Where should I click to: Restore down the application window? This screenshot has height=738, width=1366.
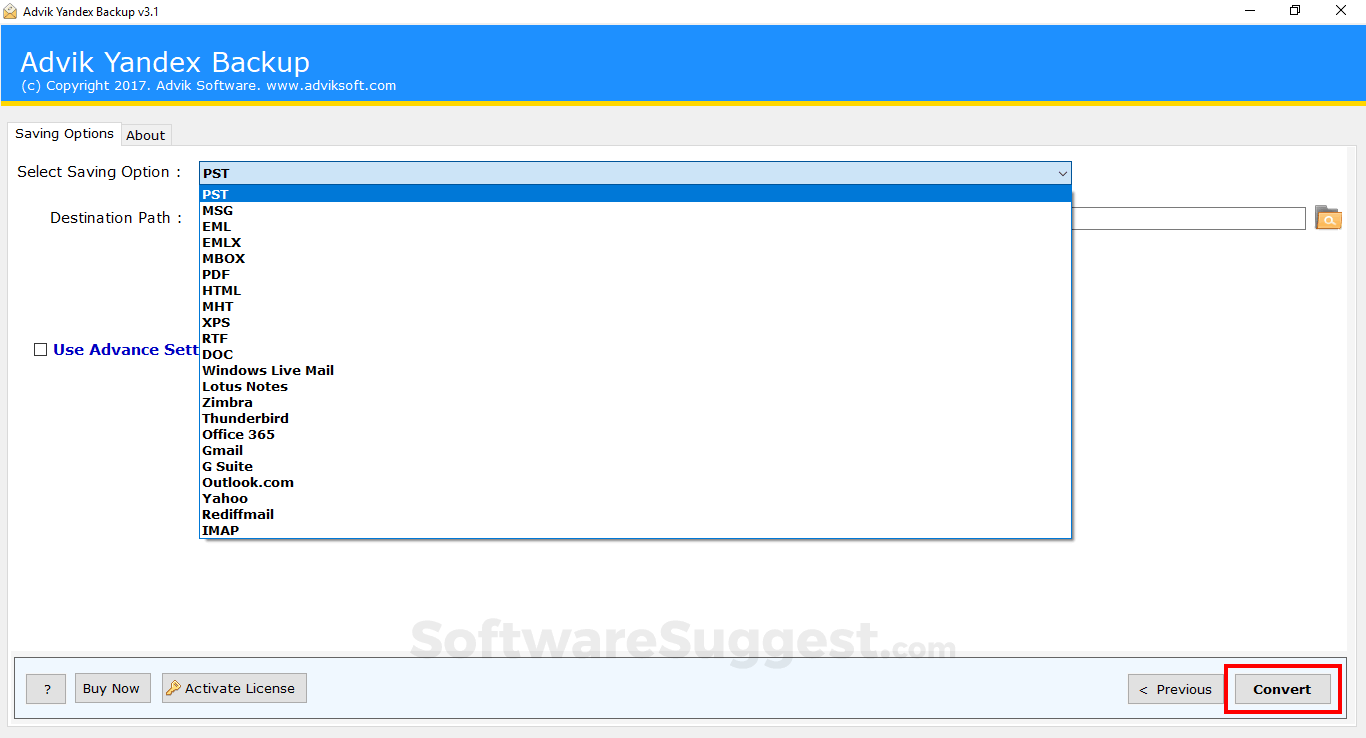tap(1295, 11)
